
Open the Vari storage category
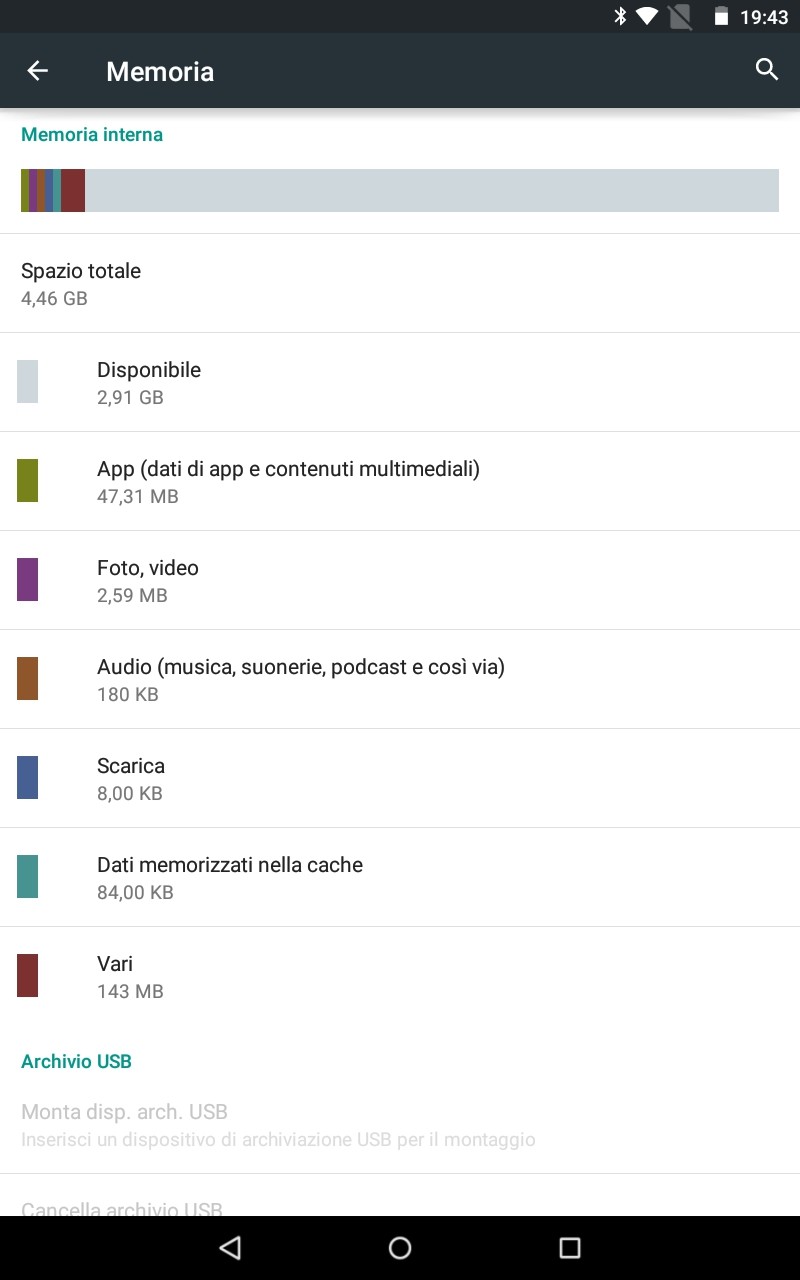[400, 976]
